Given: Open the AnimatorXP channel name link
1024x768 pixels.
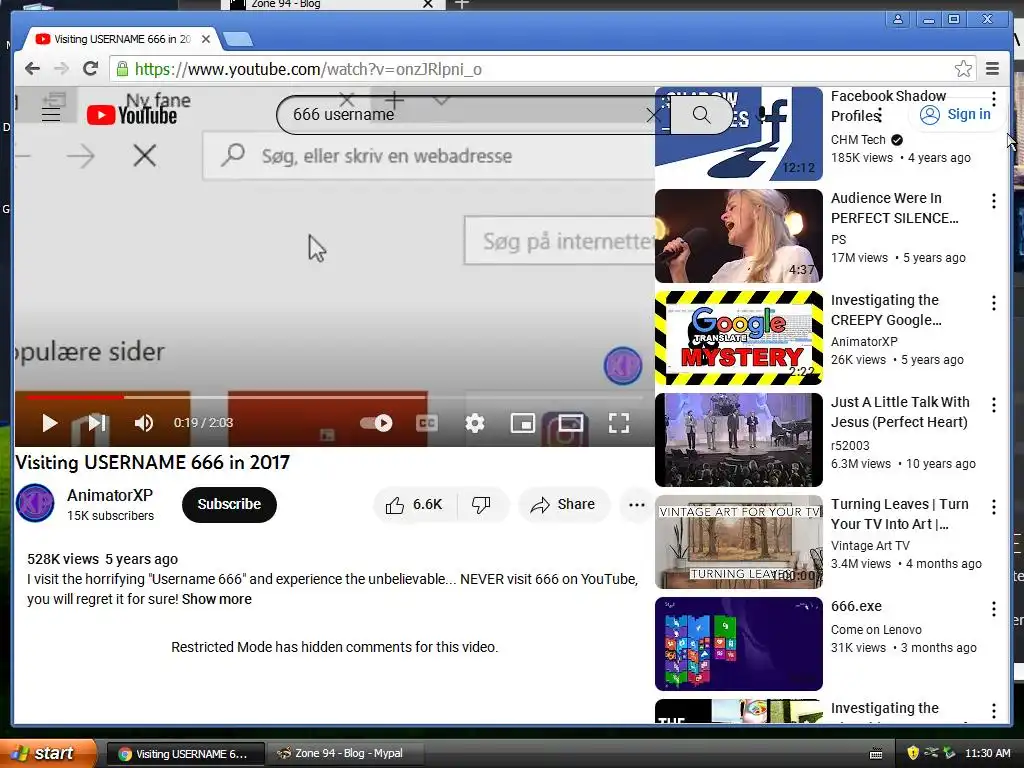Looking at the screenshot, I should tap(110, 495).
